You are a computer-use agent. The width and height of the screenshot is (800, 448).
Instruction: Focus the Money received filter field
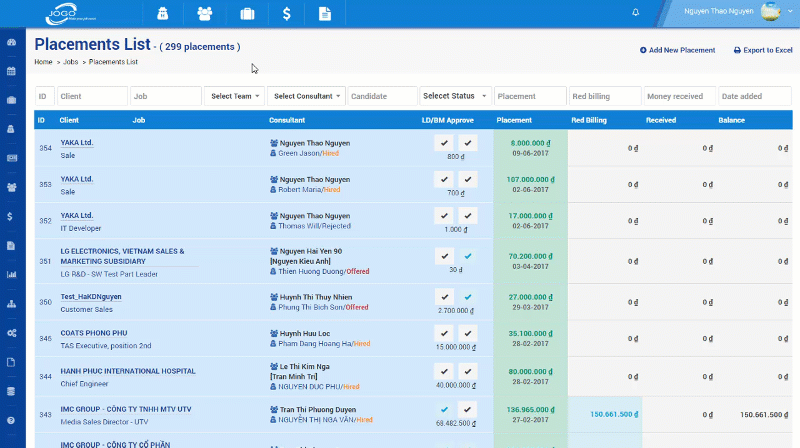coord(680,96)
